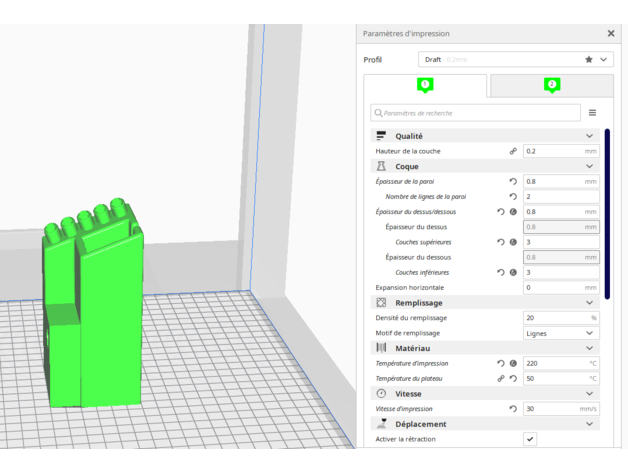Click the Paramètres de recherche search field
628x472 pixels.
(476, 113)
